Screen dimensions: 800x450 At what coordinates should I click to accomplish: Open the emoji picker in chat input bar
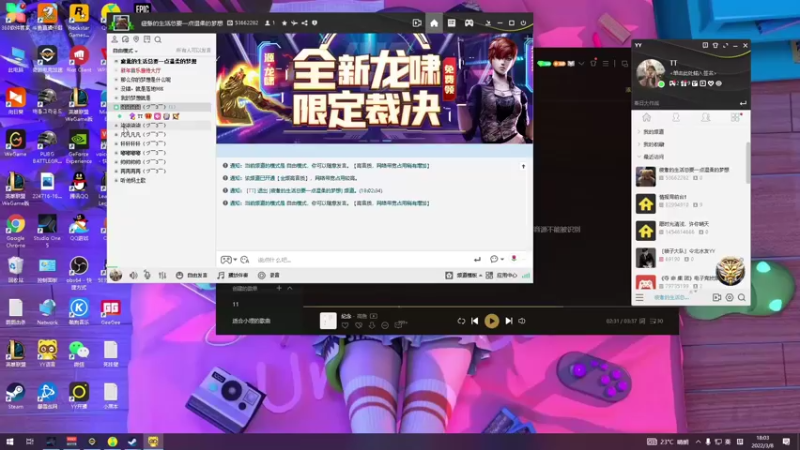pyautogui.click(x=245, y=260)
